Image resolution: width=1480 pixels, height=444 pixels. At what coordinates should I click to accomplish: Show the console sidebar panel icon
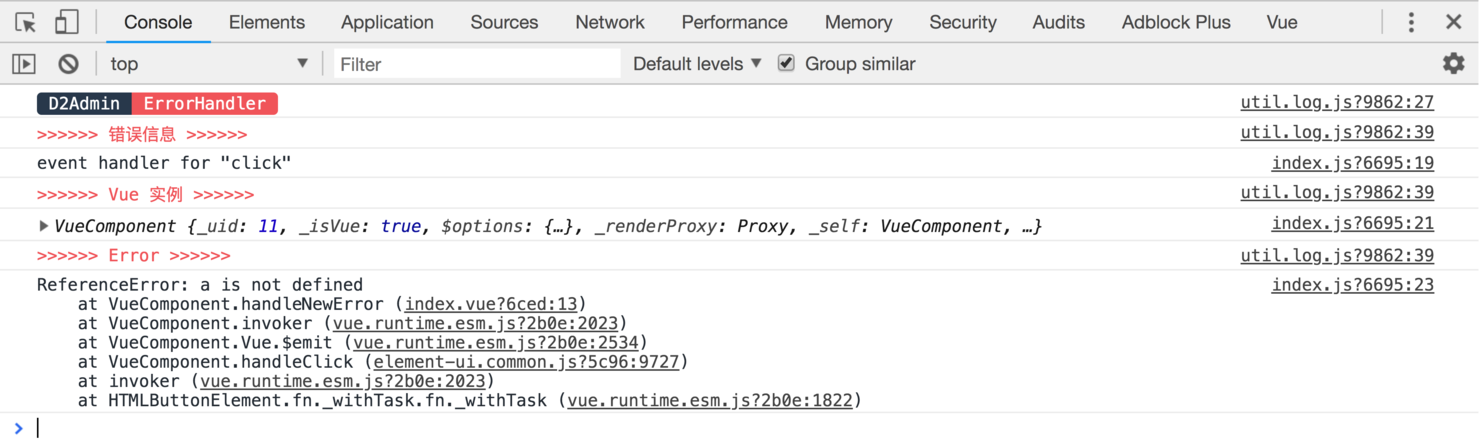[24, 64]
